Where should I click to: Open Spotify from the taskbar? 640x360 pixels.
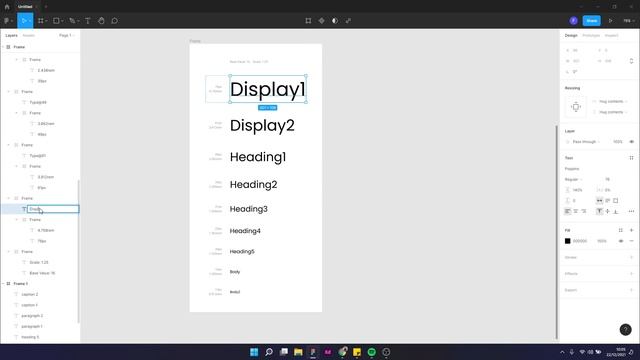[x=371, y=352]
